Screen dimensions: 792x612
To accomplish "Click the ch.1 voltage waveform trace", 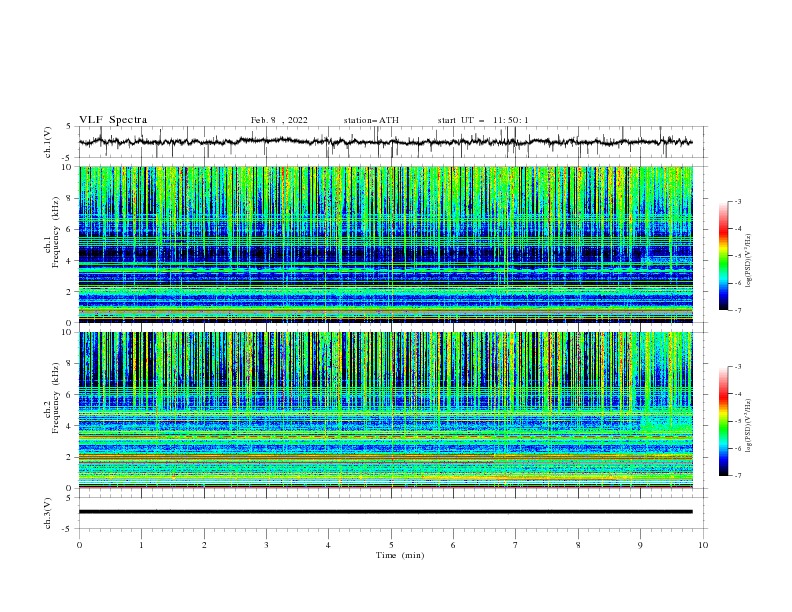I will tap(385, 142).
